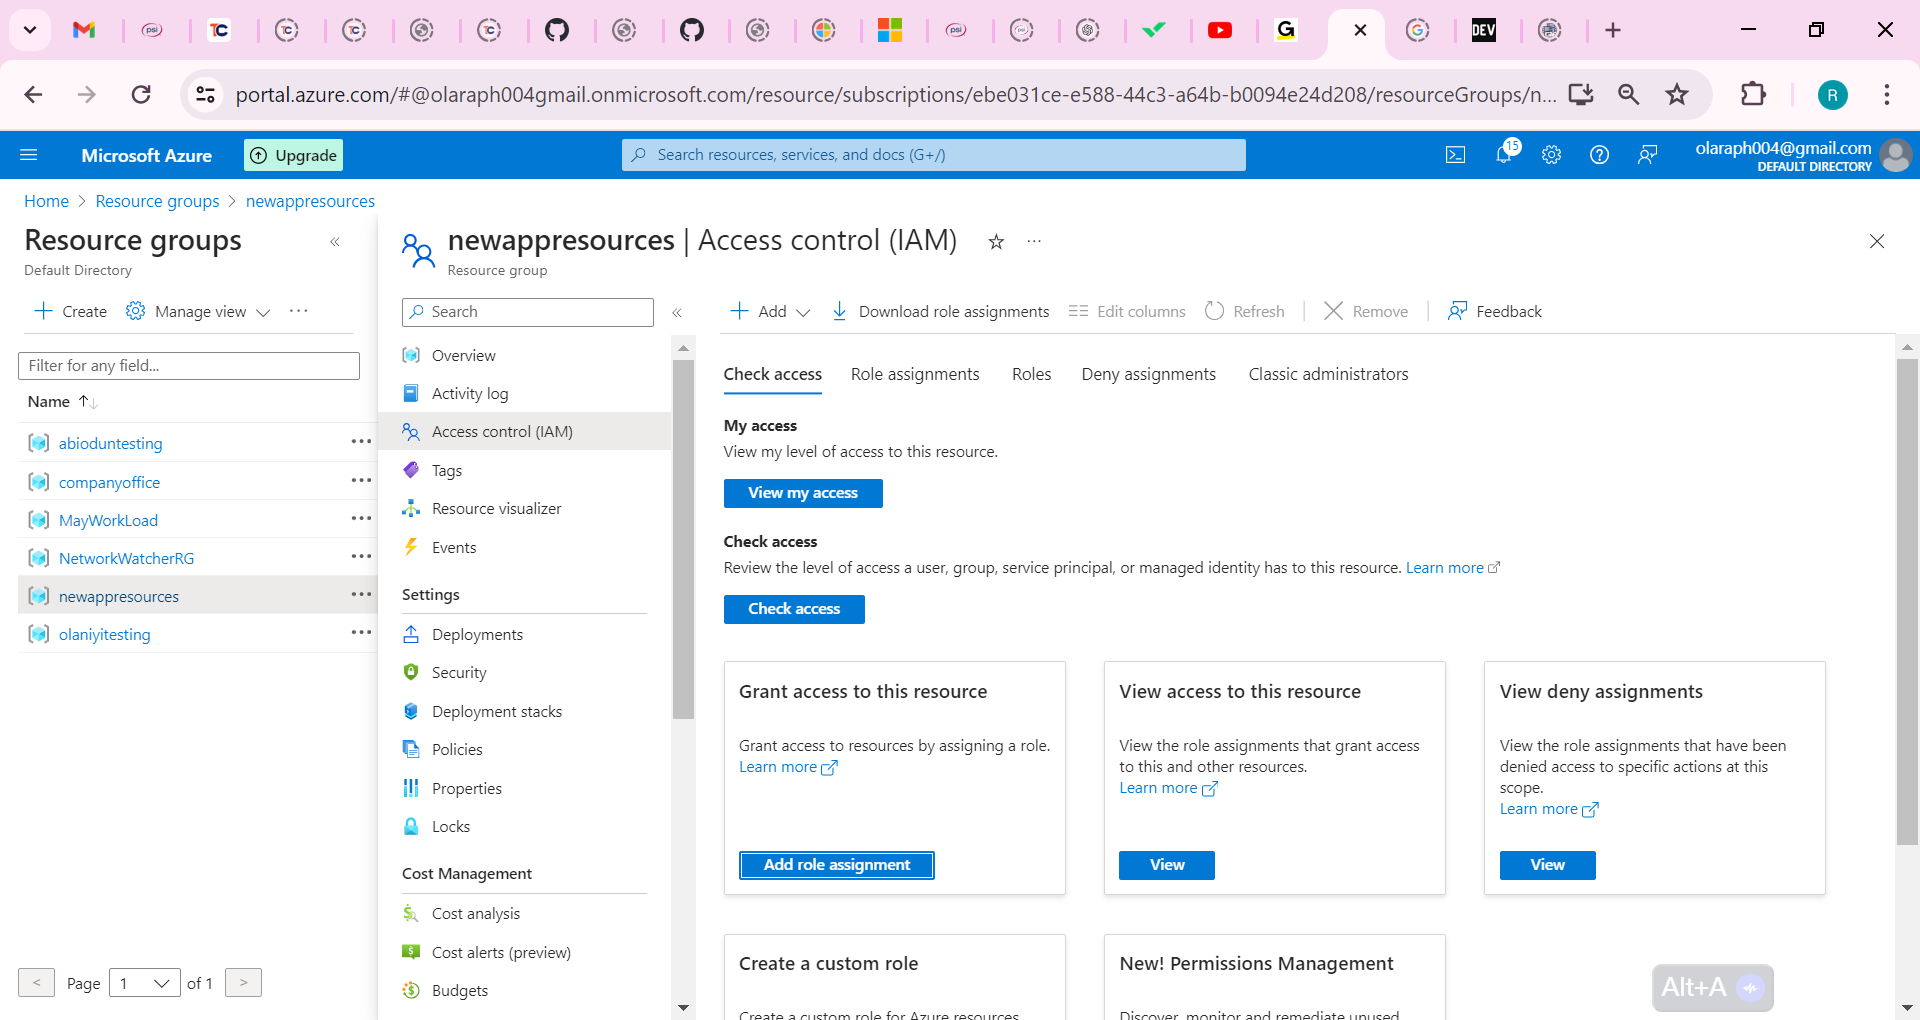Screen dimensions: 1920x1020
Task: Open context menu for abioduntesting
Action: (361, 442)
